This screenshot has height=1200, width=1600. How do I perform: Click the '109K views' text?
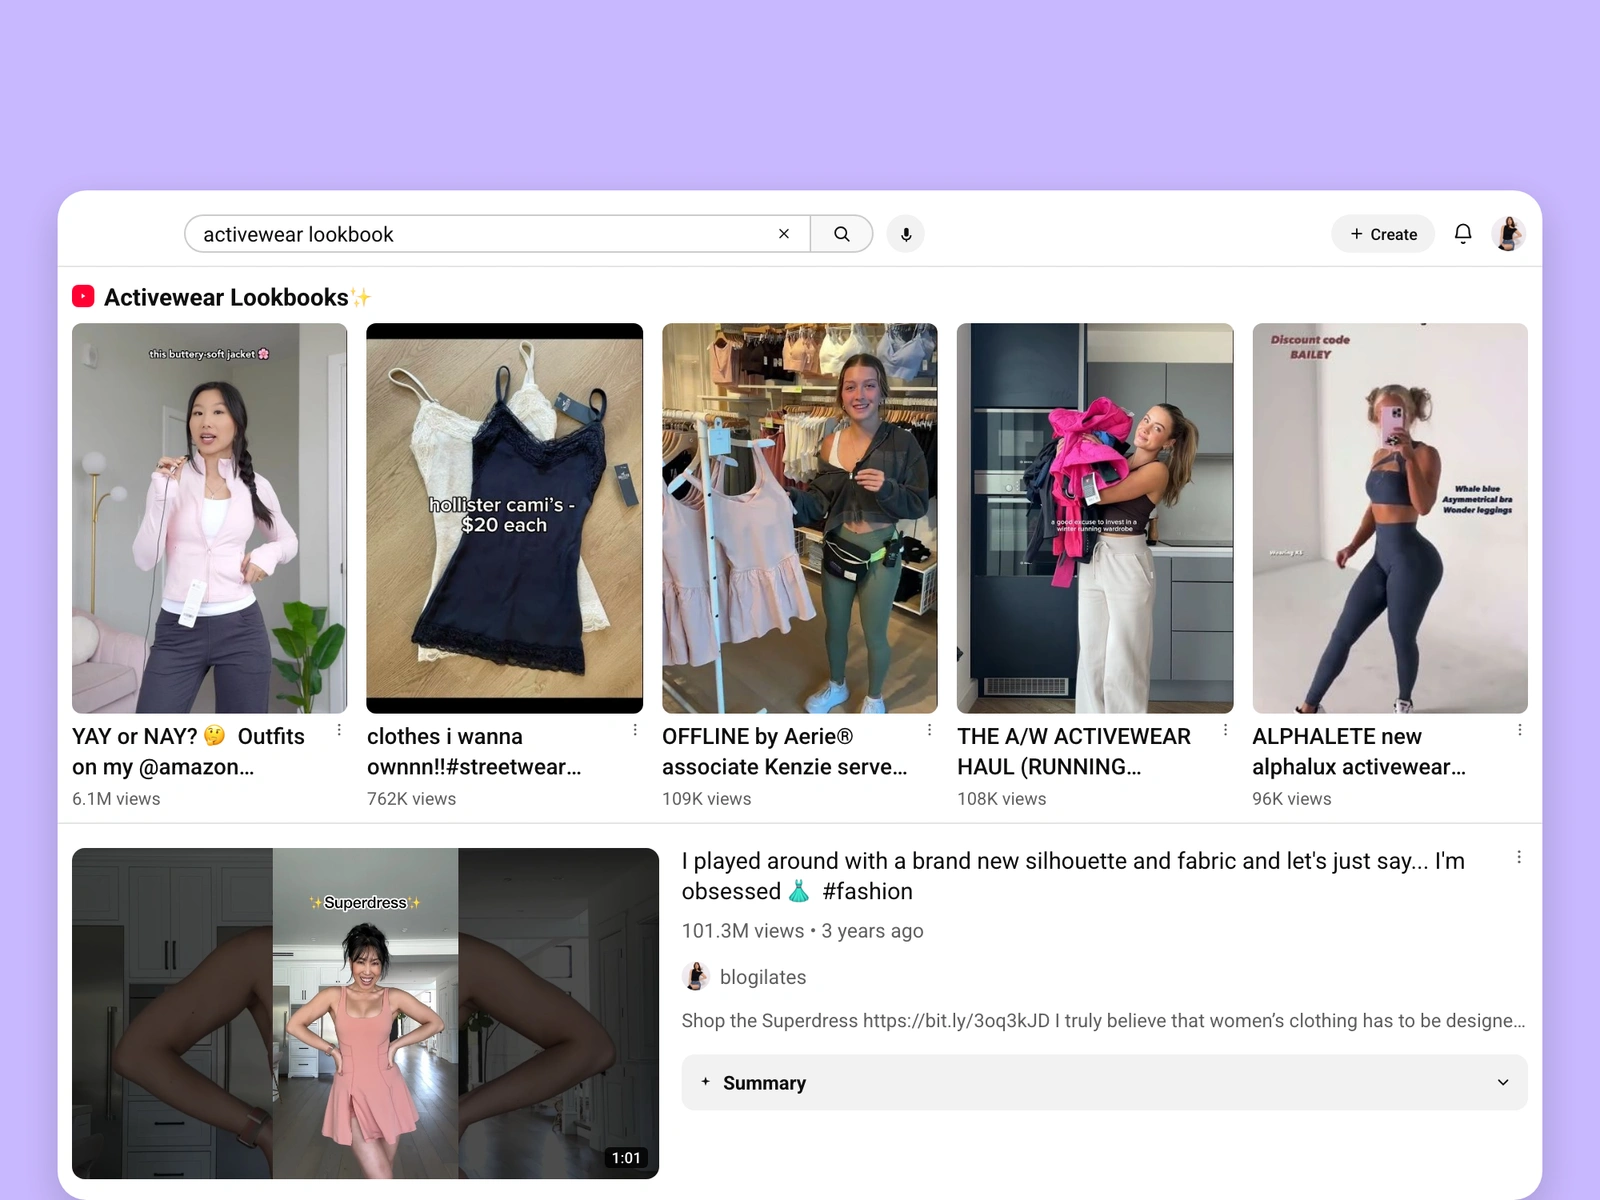pos(706,799)
